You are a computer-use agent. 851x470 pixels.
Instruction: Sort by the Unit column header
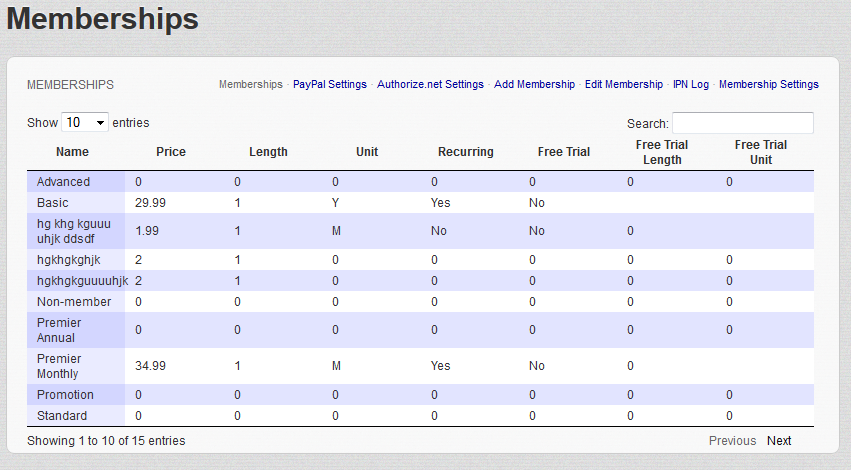click(367, 152)
